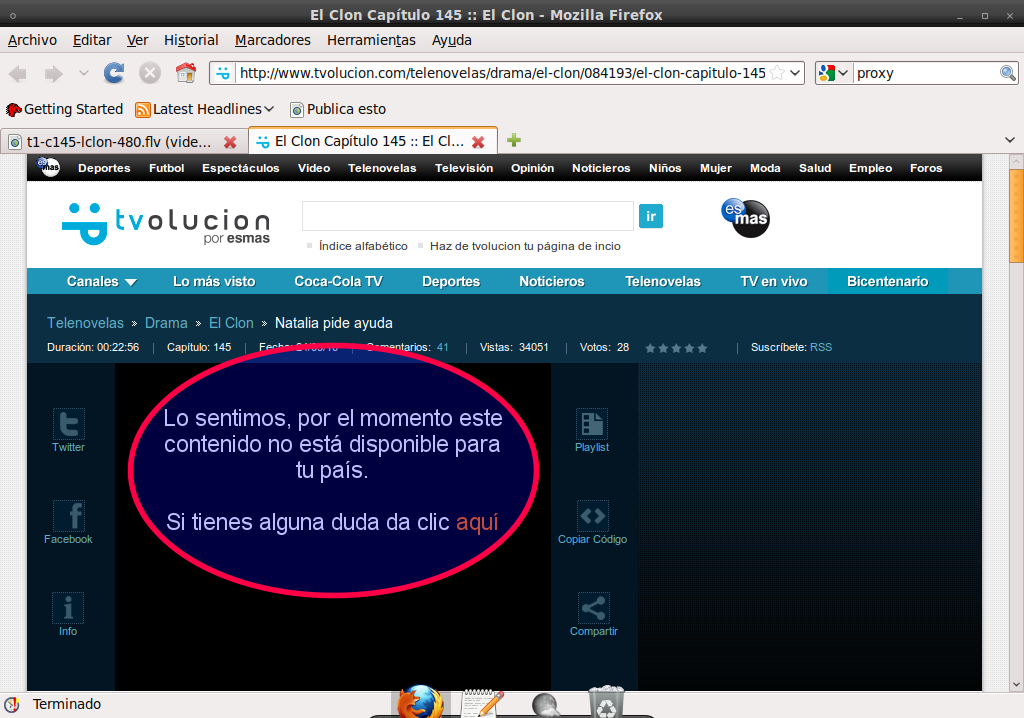Open the Getting Started bookmark
The height and width of the screenshot is (718, 1024).
(65, 109)
